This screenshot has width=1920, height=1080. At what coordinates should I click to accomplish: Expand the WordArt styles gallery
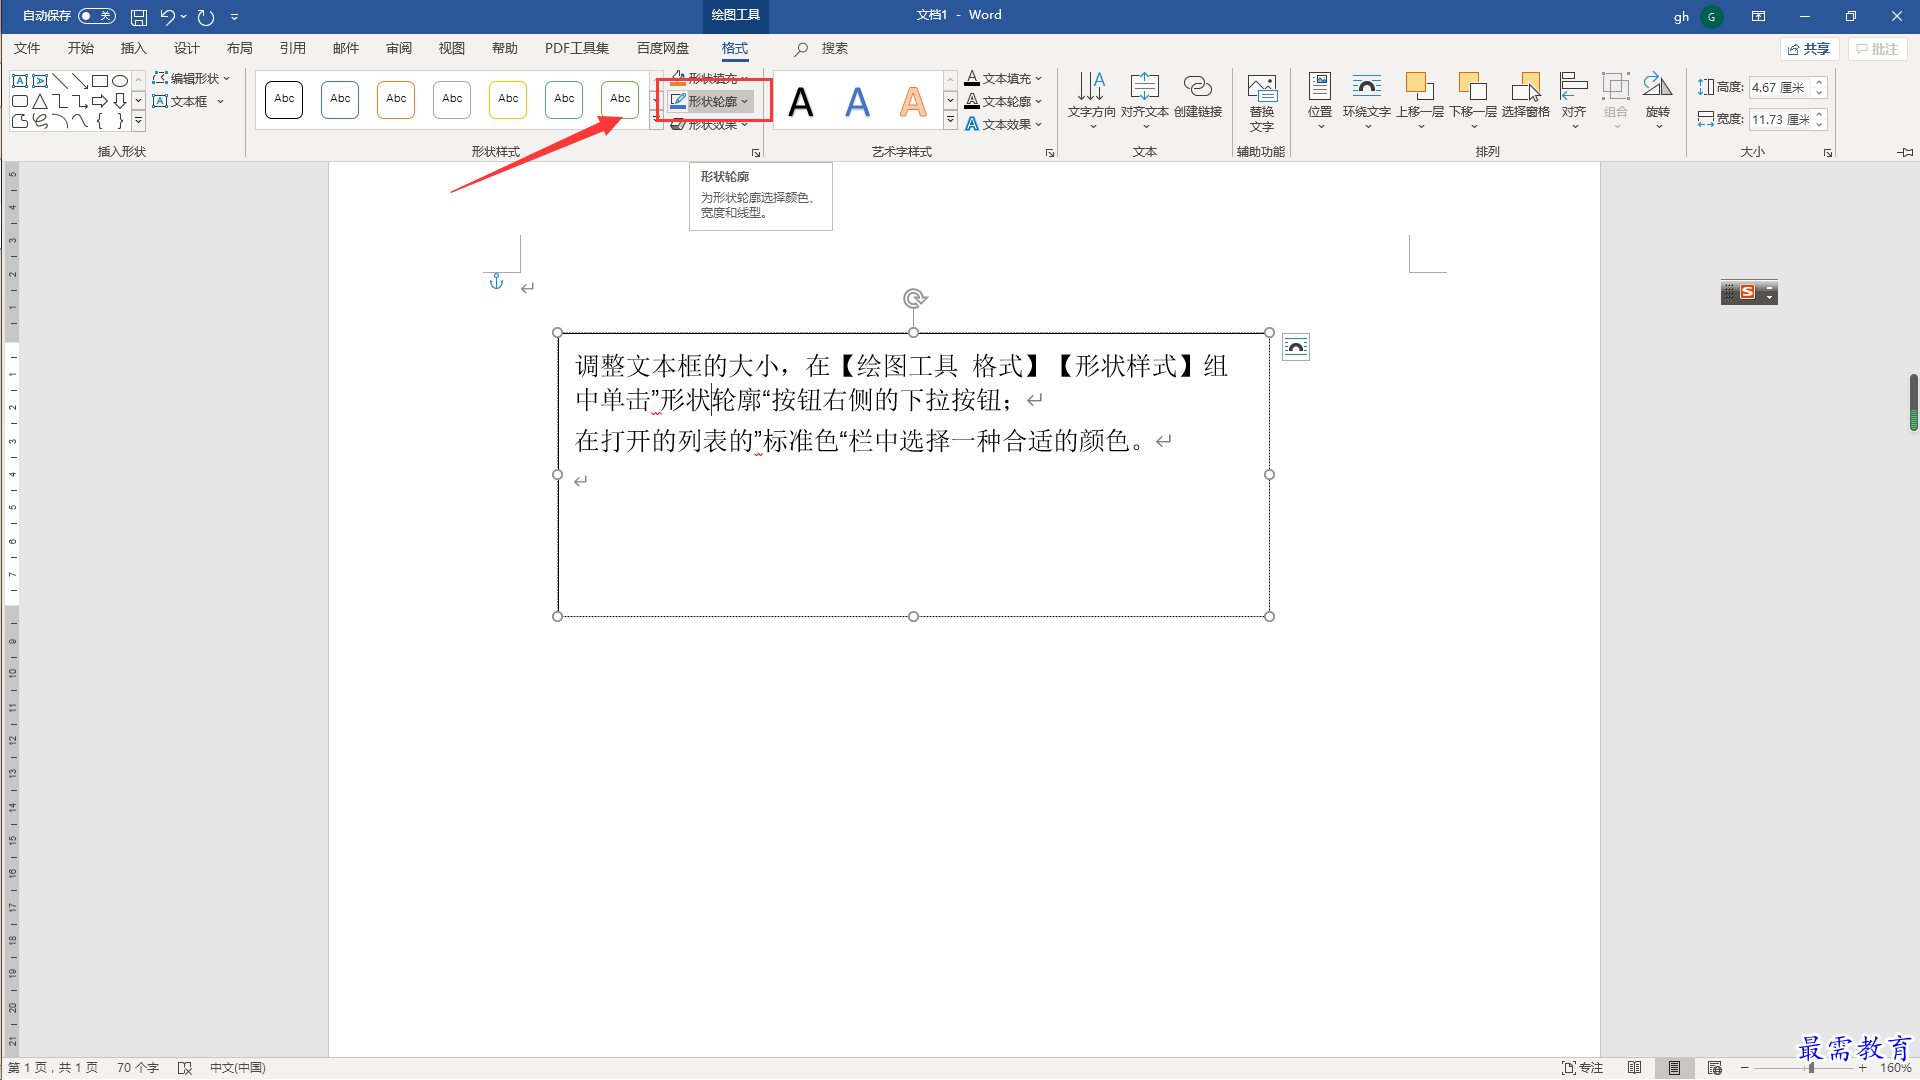[950, 121]
